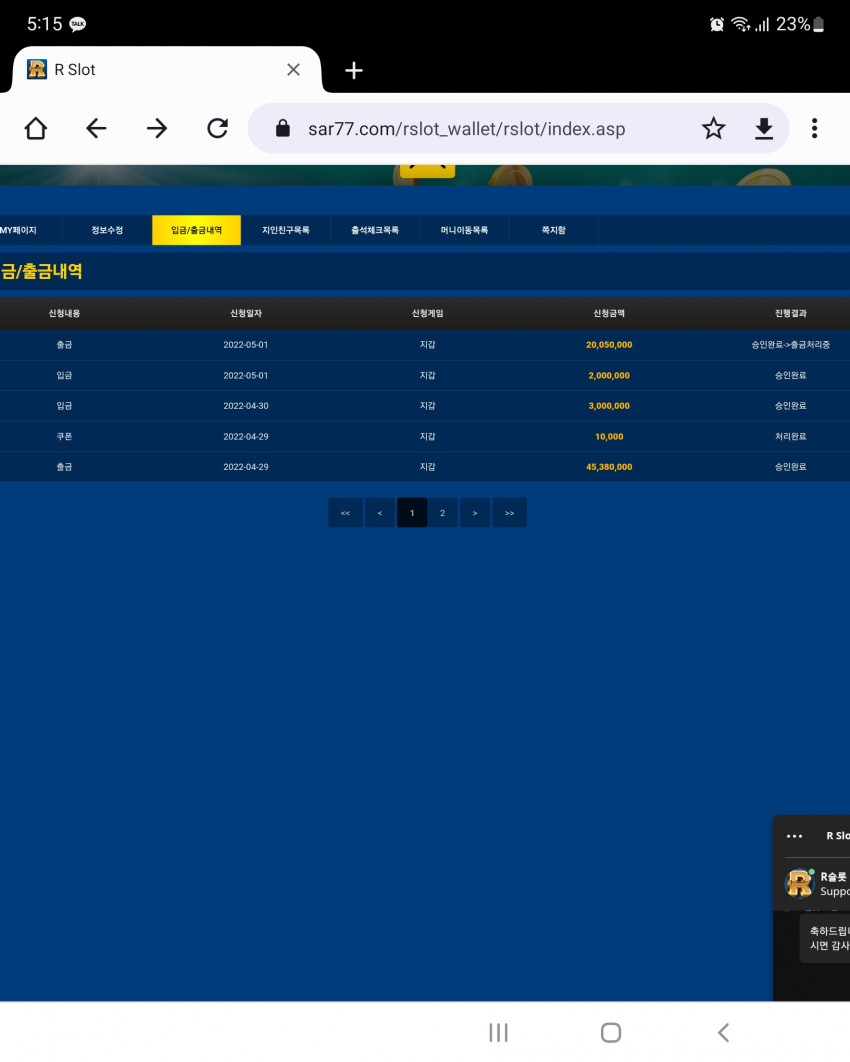Go back using the browser toolbar back arrow
Image resolution: width=850 pixels, height=1062 pixels.
point(96,128)
